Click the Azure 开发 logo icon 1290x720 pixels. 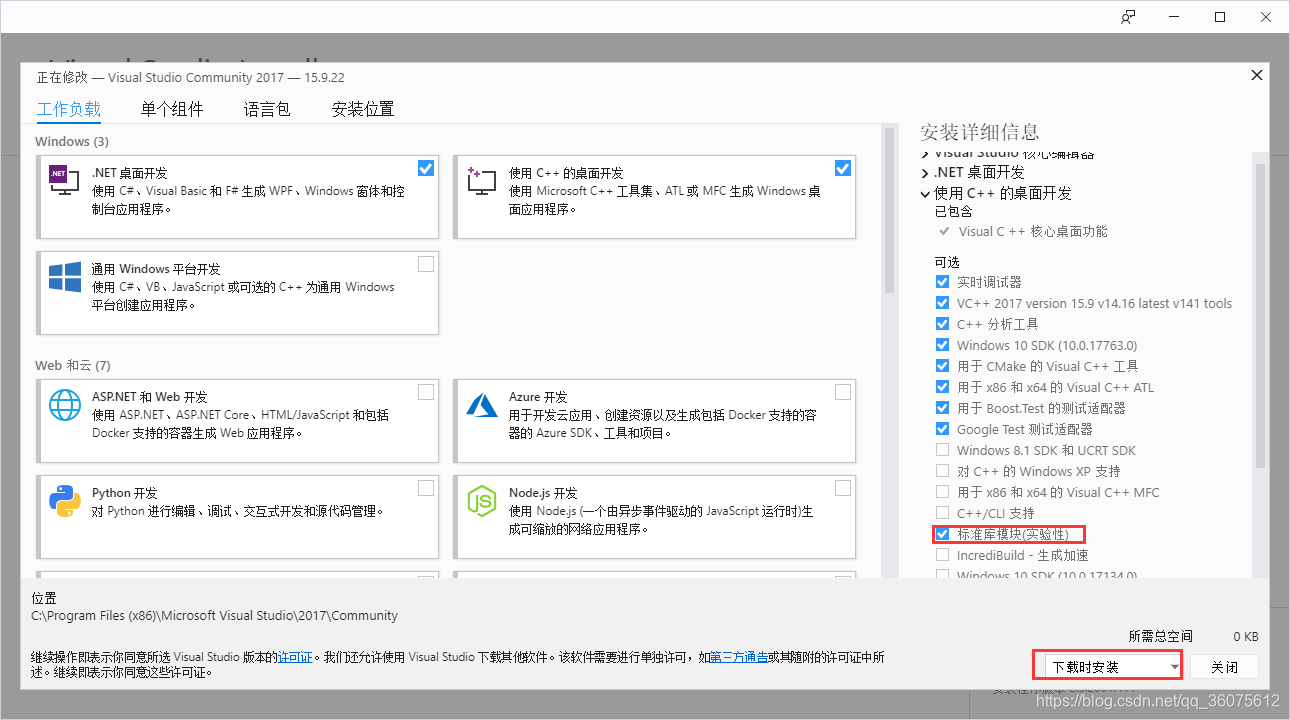click(x=481, y=404)
